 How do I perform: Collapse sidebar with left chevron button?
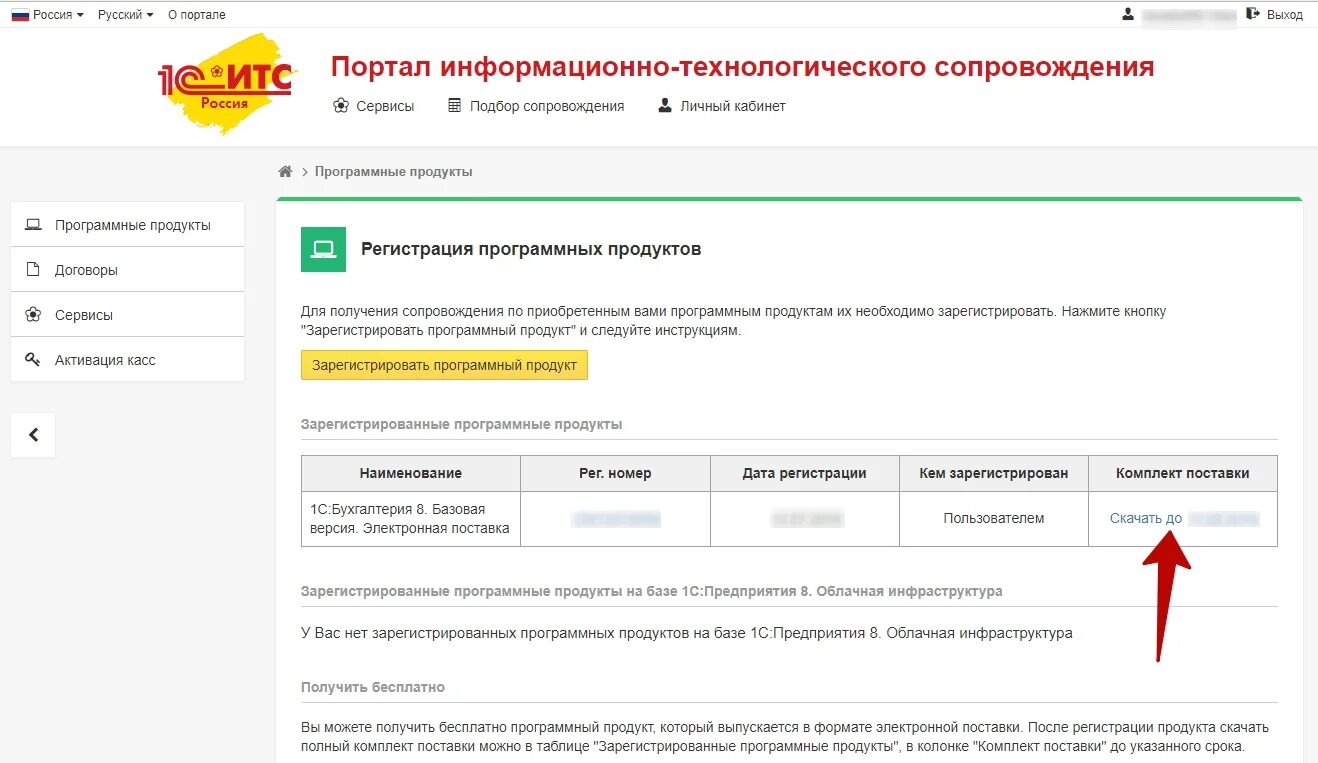click(x=33, y=435)
